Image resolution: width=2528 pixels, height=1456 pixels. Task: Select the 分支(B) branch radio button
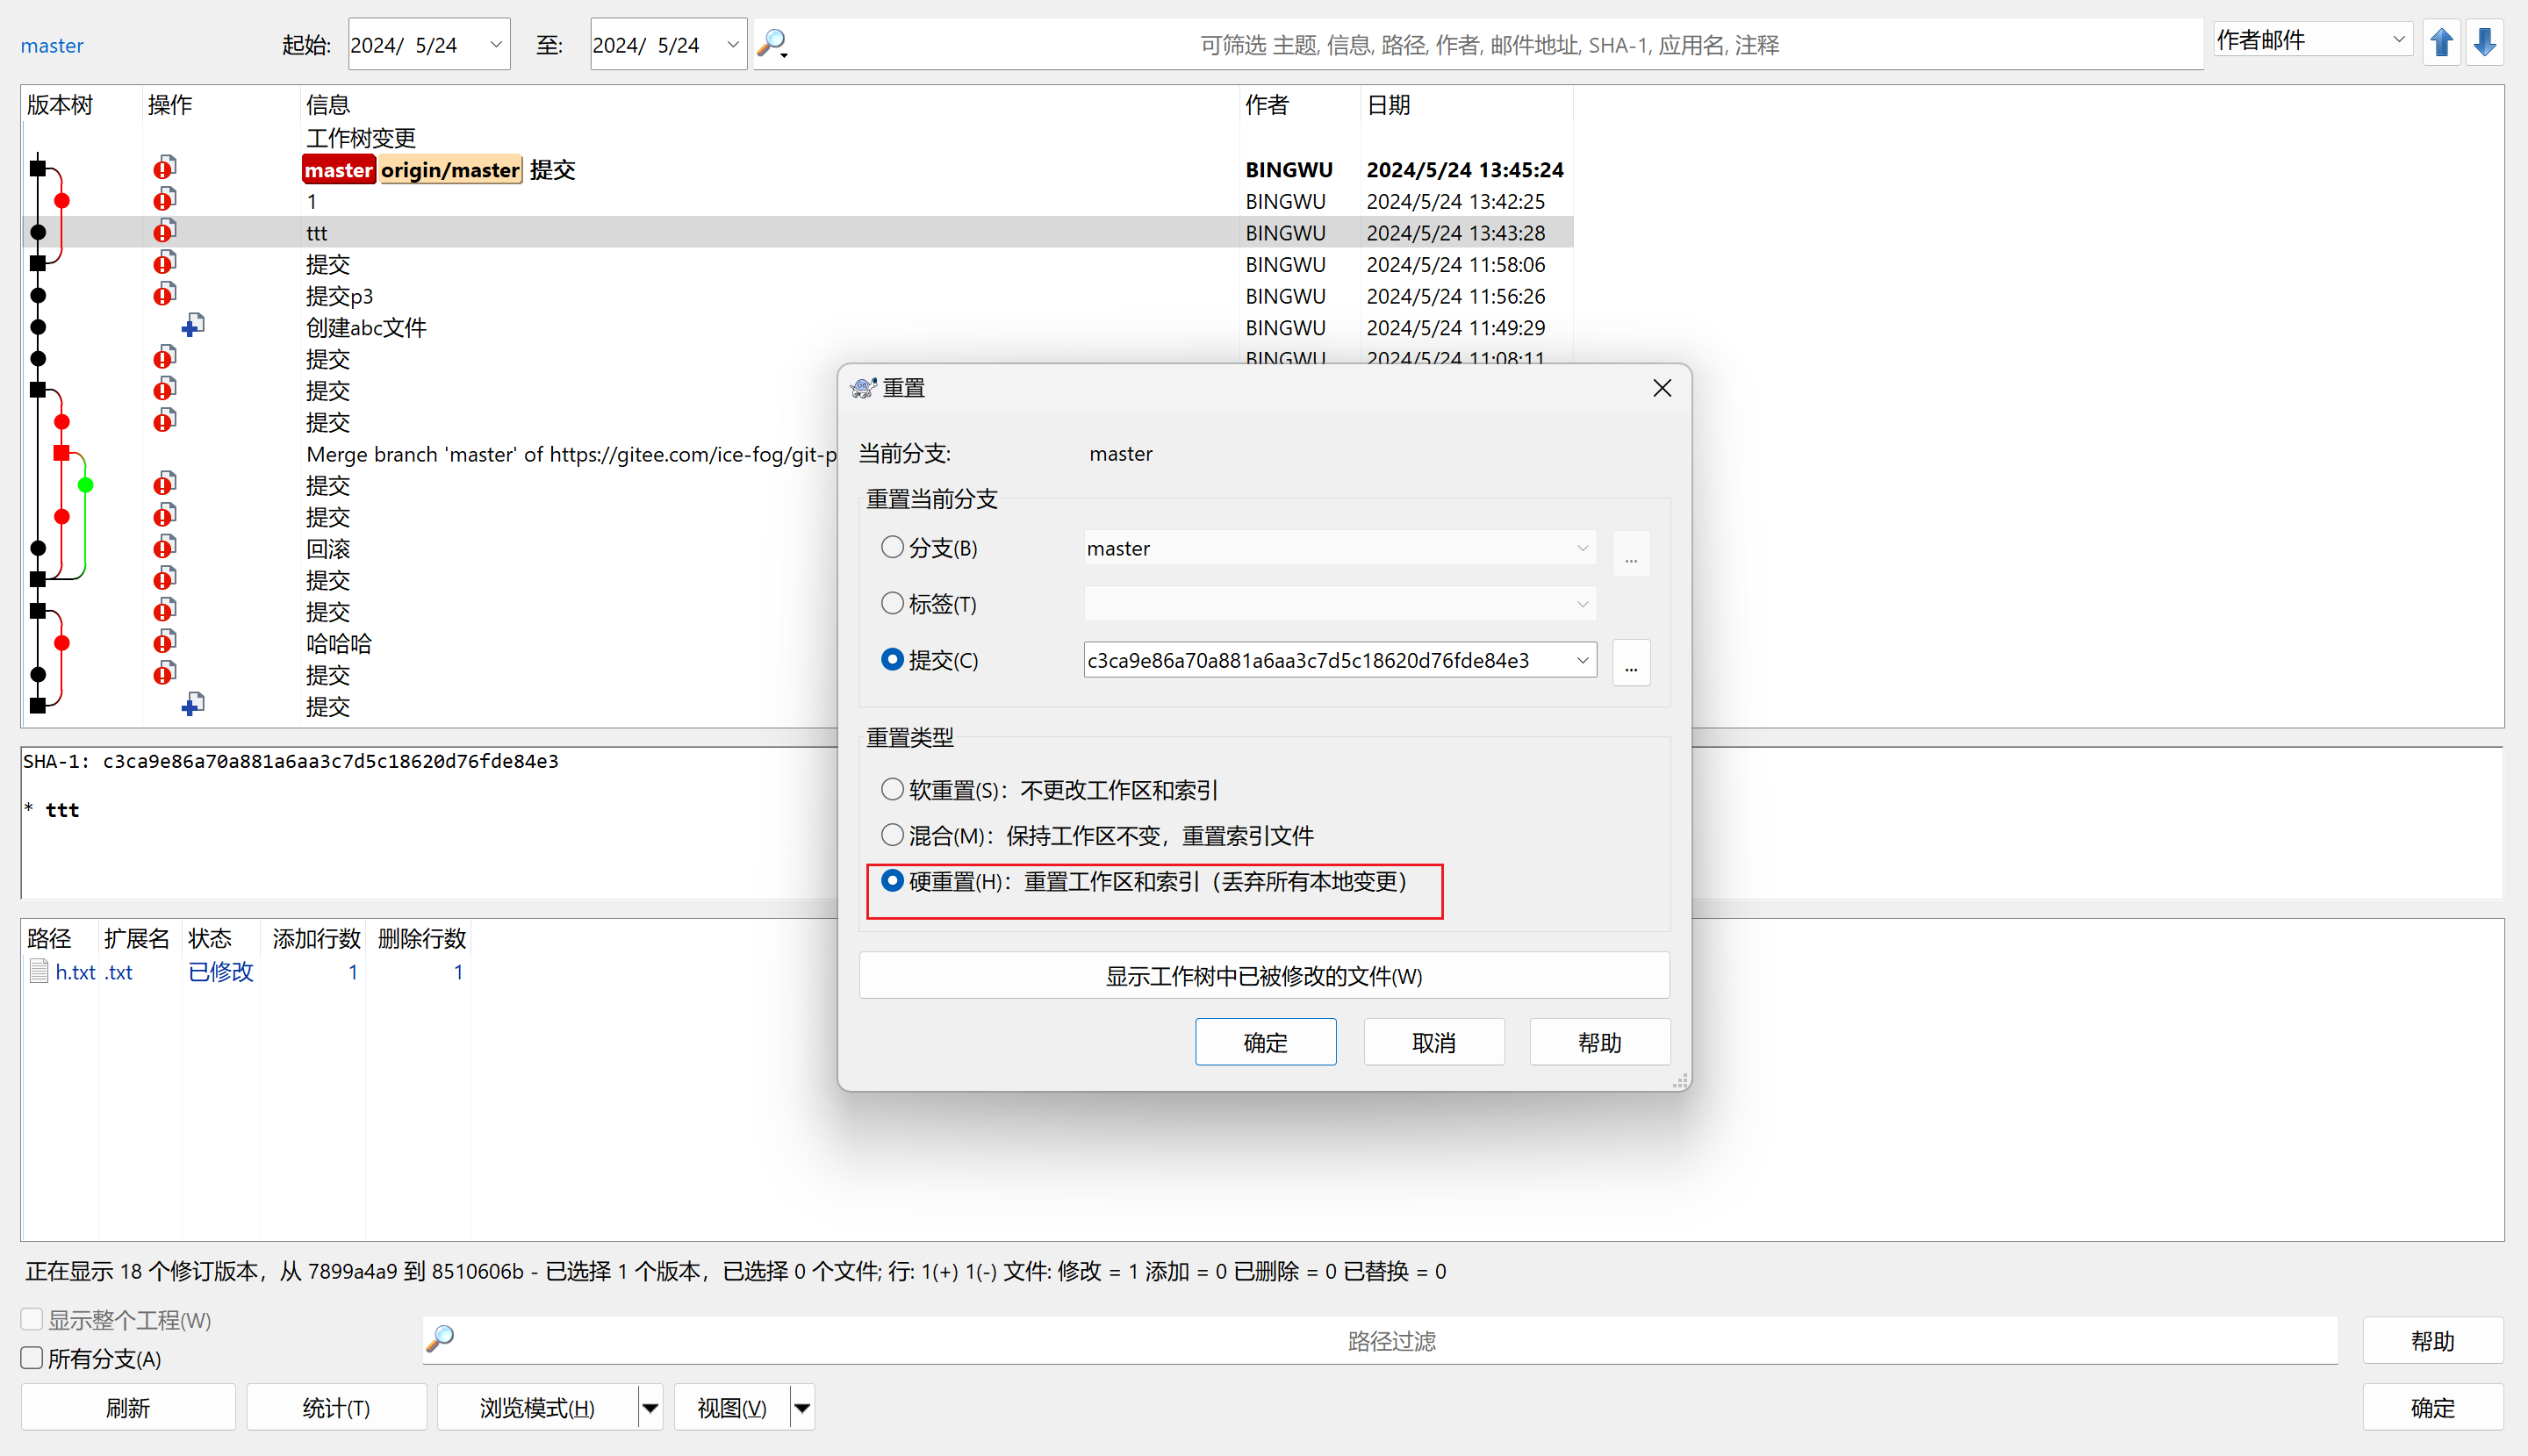pos(892,547)
